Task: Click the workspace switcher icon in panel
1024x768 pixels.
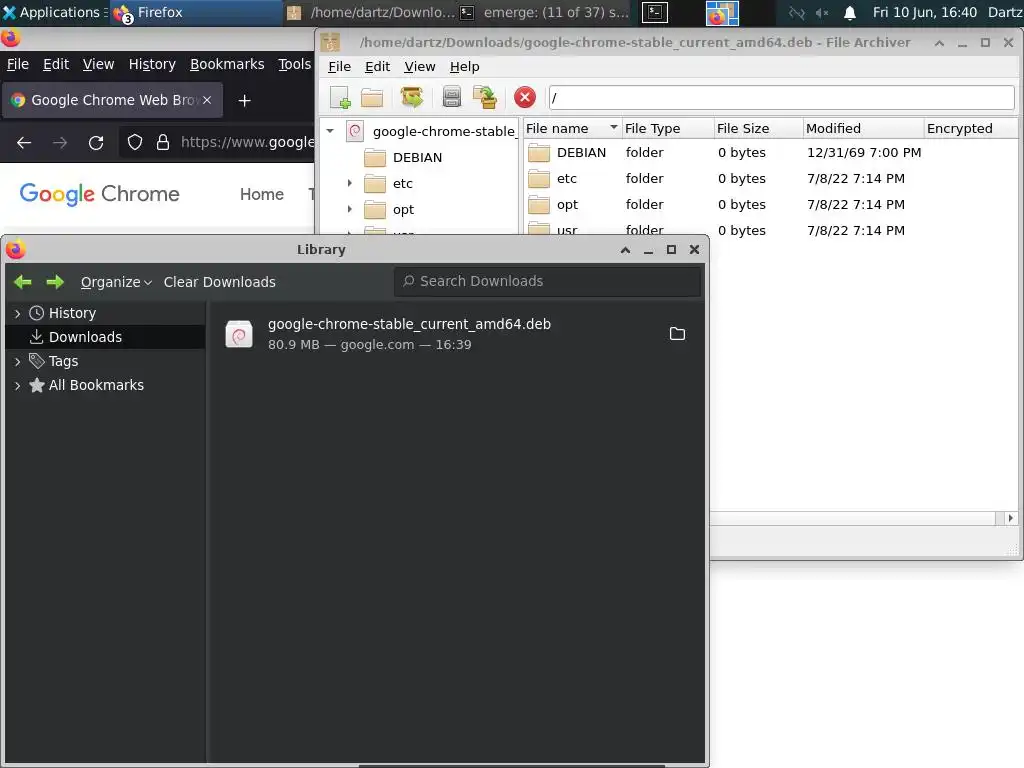Action: pyautogui.click(x=722, y=13)
